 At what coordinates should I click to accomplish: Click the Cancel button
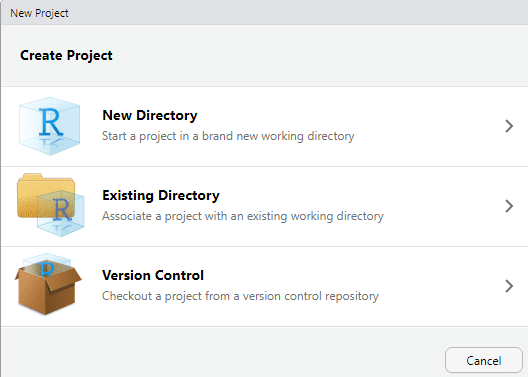click(484, 361)
